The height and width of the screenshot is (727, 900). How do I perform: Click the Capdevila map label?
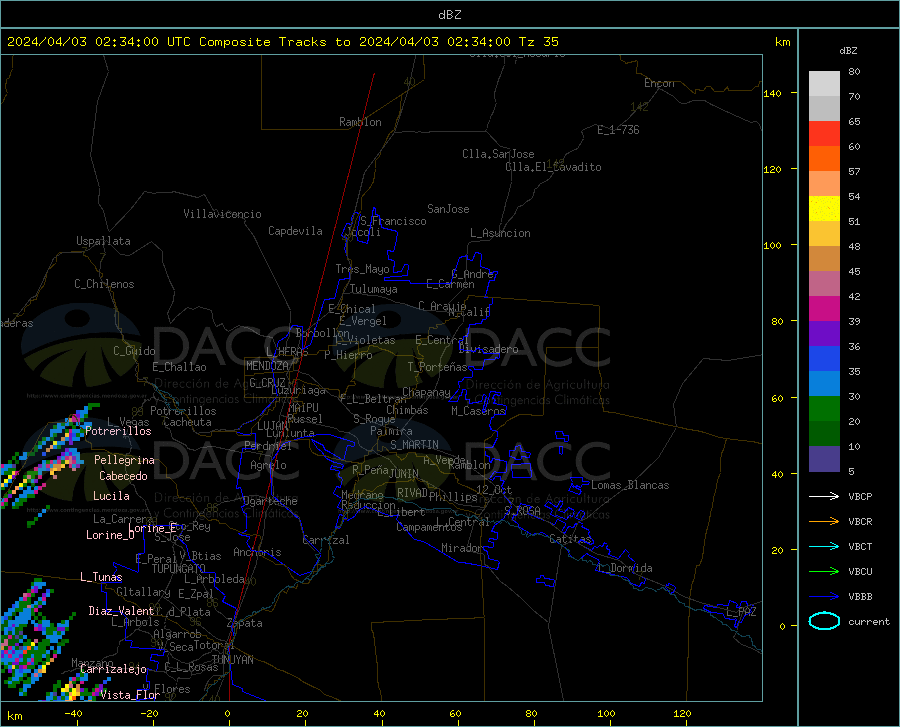click(x=295, y=231)
